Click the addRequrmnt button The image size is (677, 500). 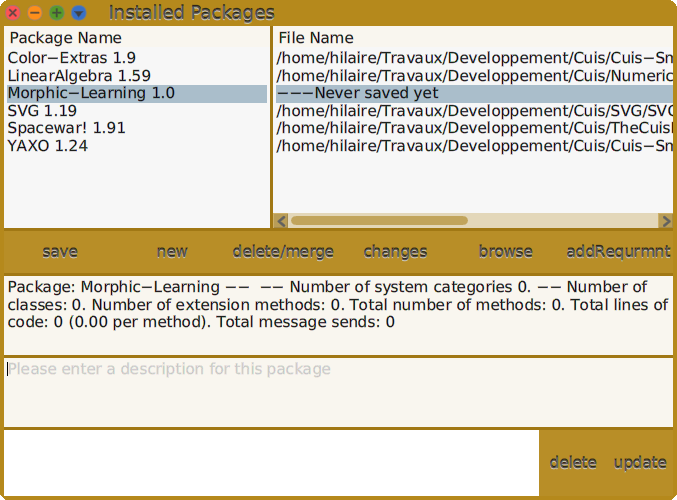click(618, 252)
